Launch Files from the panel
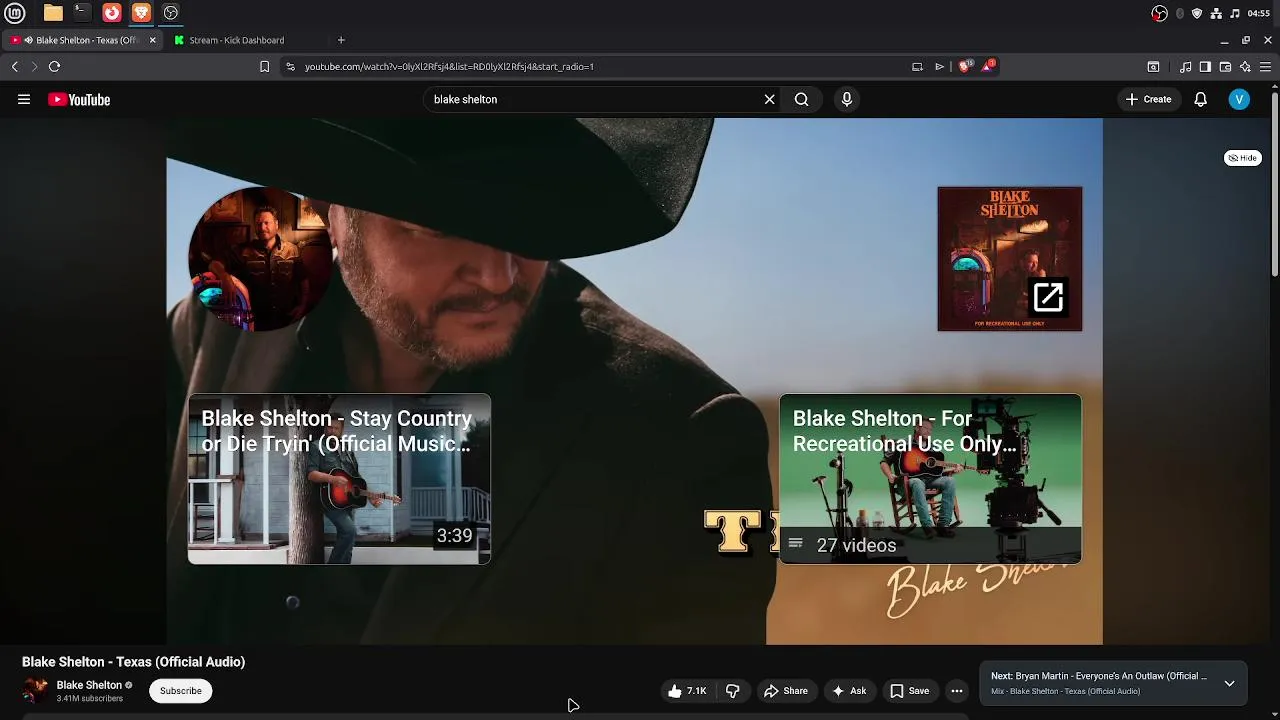This screenshot has height=720, width=1280. (53, 13)
